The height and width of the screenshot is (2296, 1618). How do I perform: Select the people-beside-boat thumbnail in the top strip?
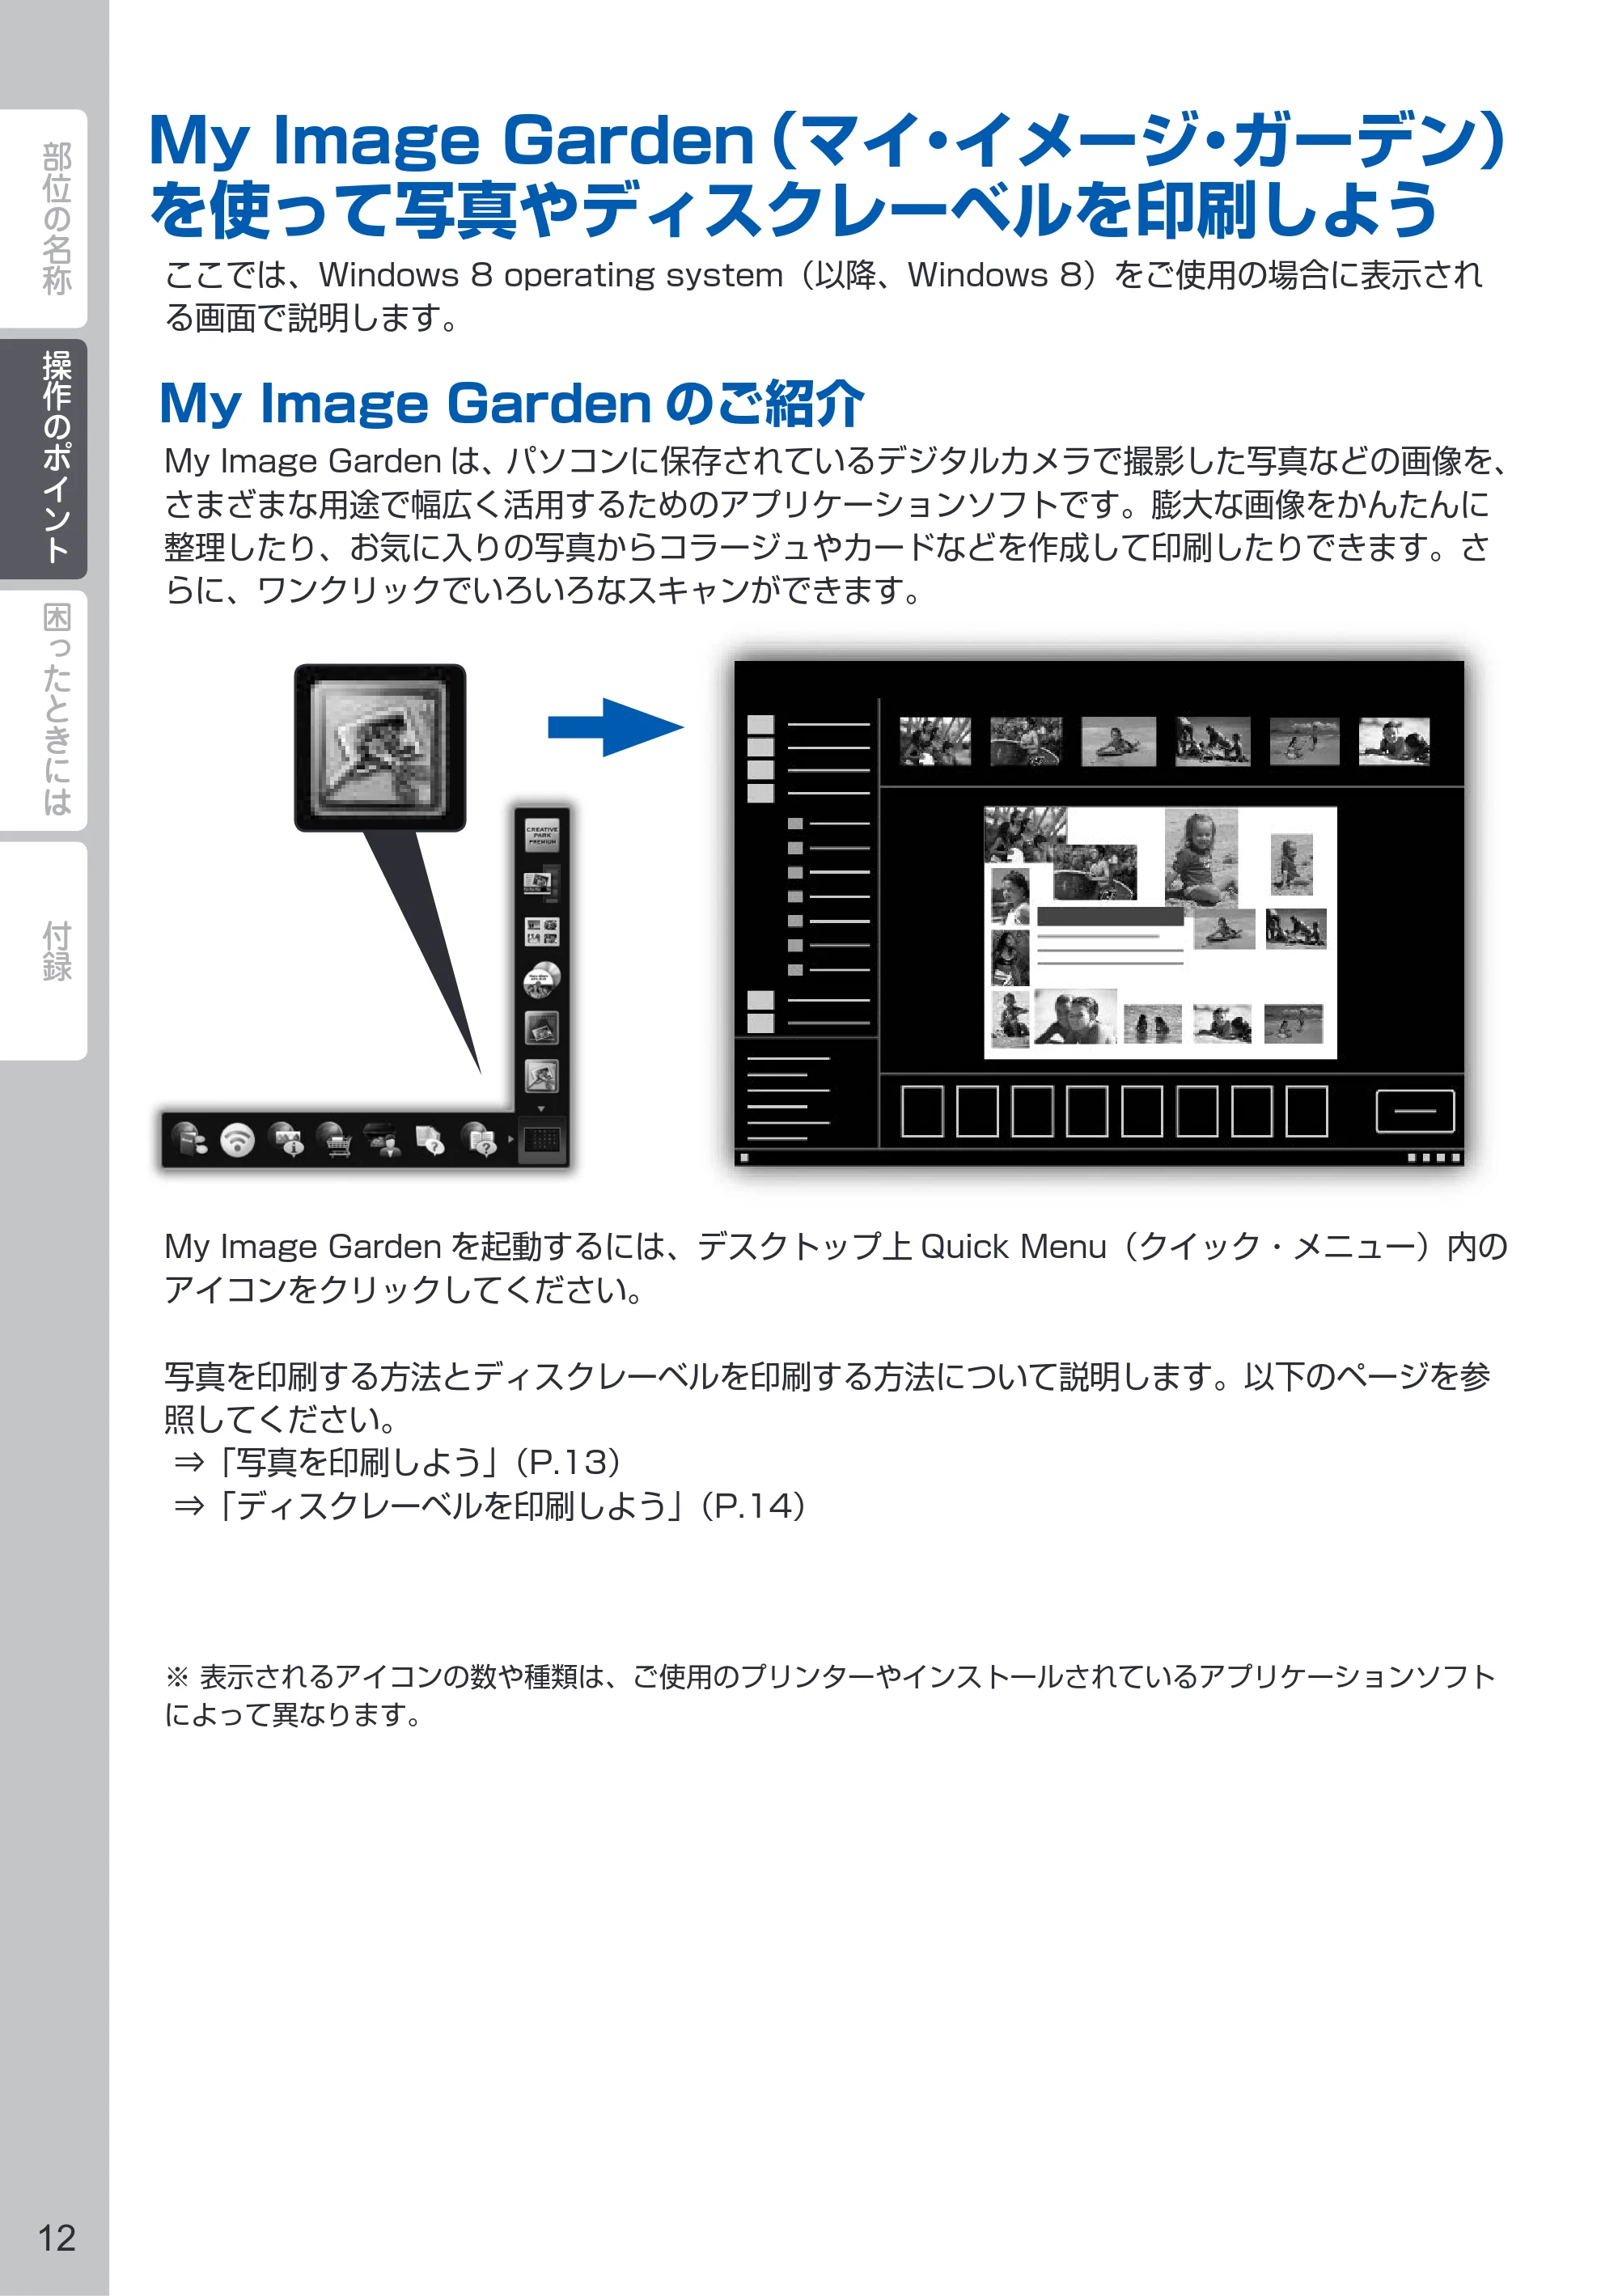click(1026, 741)
